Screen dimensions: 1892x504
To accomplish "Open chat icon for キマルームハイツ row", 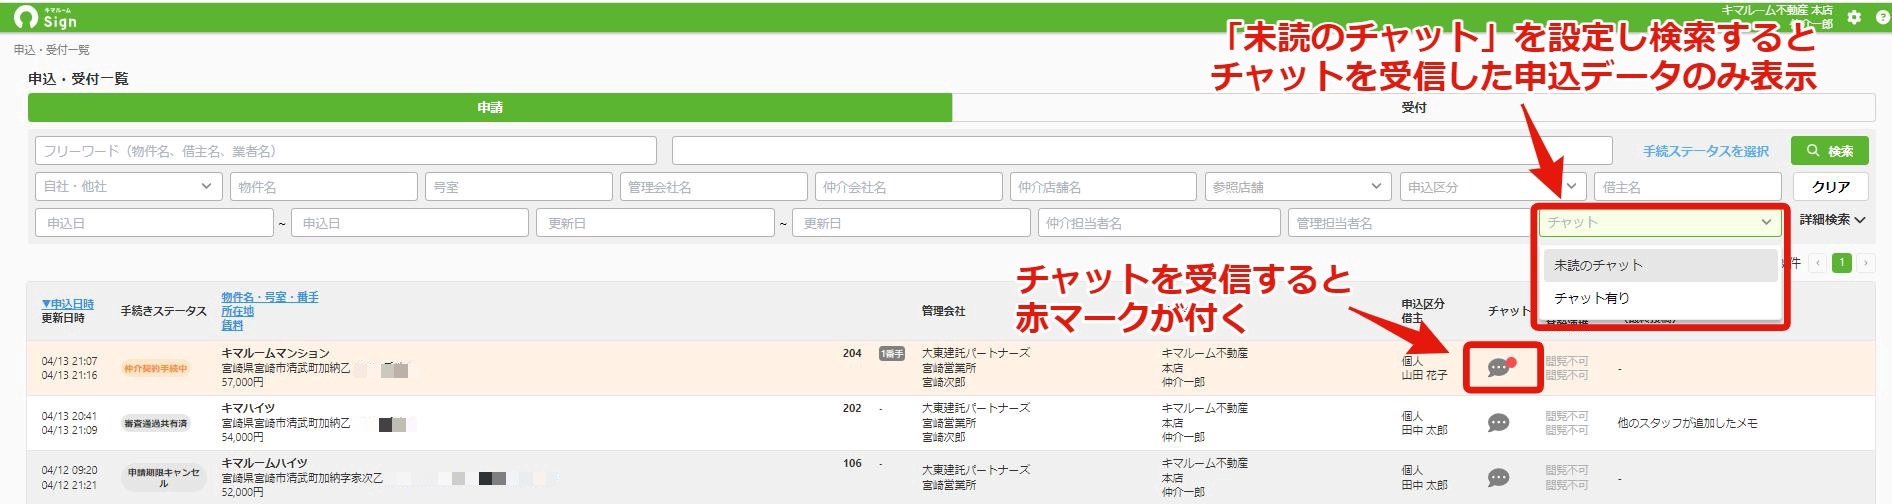I will click(x=1498, y=478).
